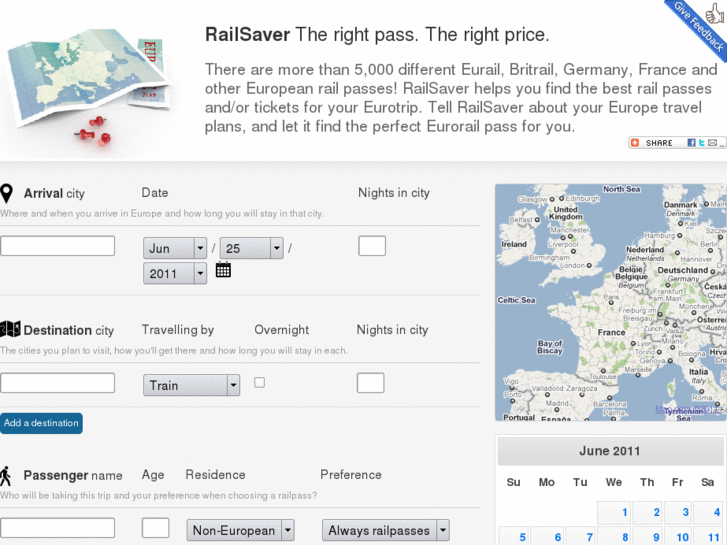Select June 7 in the calendar
The width and height of the screenshot is (727, 545).
(580, 536)
